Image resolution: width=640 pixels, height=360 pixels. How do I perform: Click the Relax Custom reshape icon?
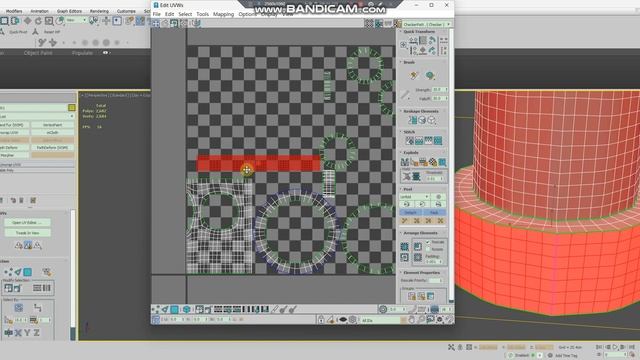[431, 120]
